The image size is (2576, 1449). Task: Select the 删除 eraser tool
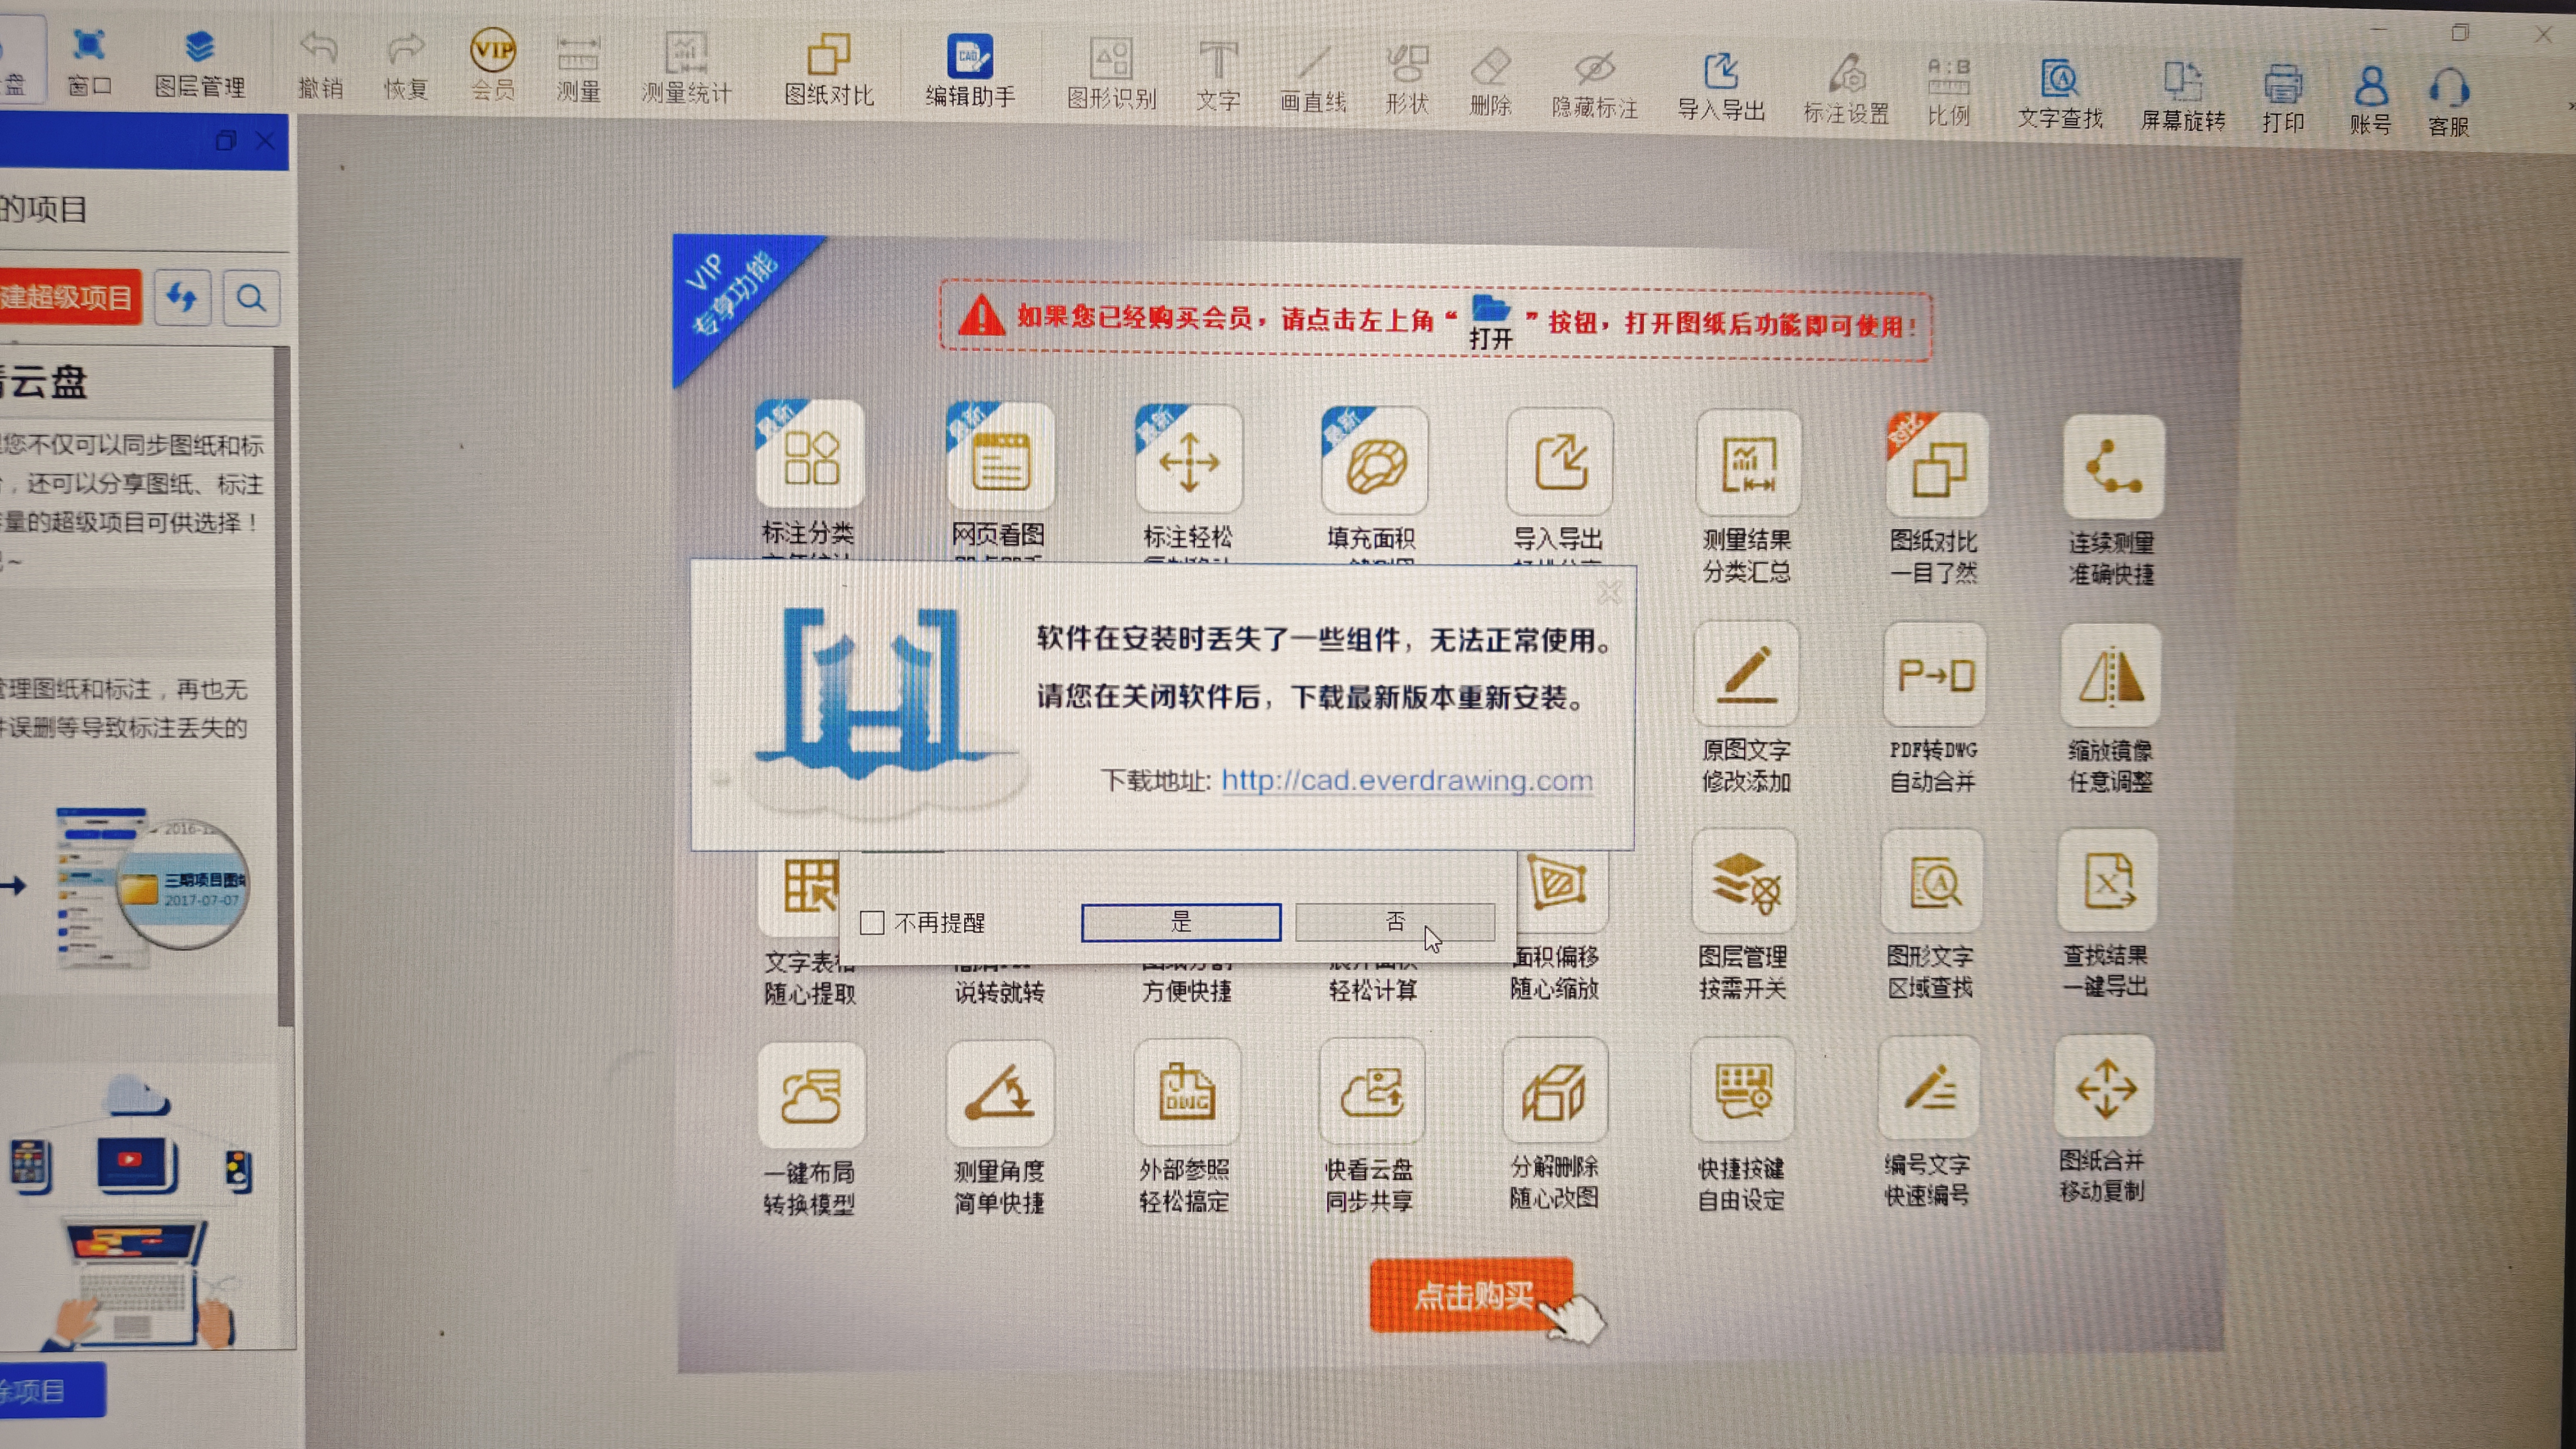click(1490, 82)
